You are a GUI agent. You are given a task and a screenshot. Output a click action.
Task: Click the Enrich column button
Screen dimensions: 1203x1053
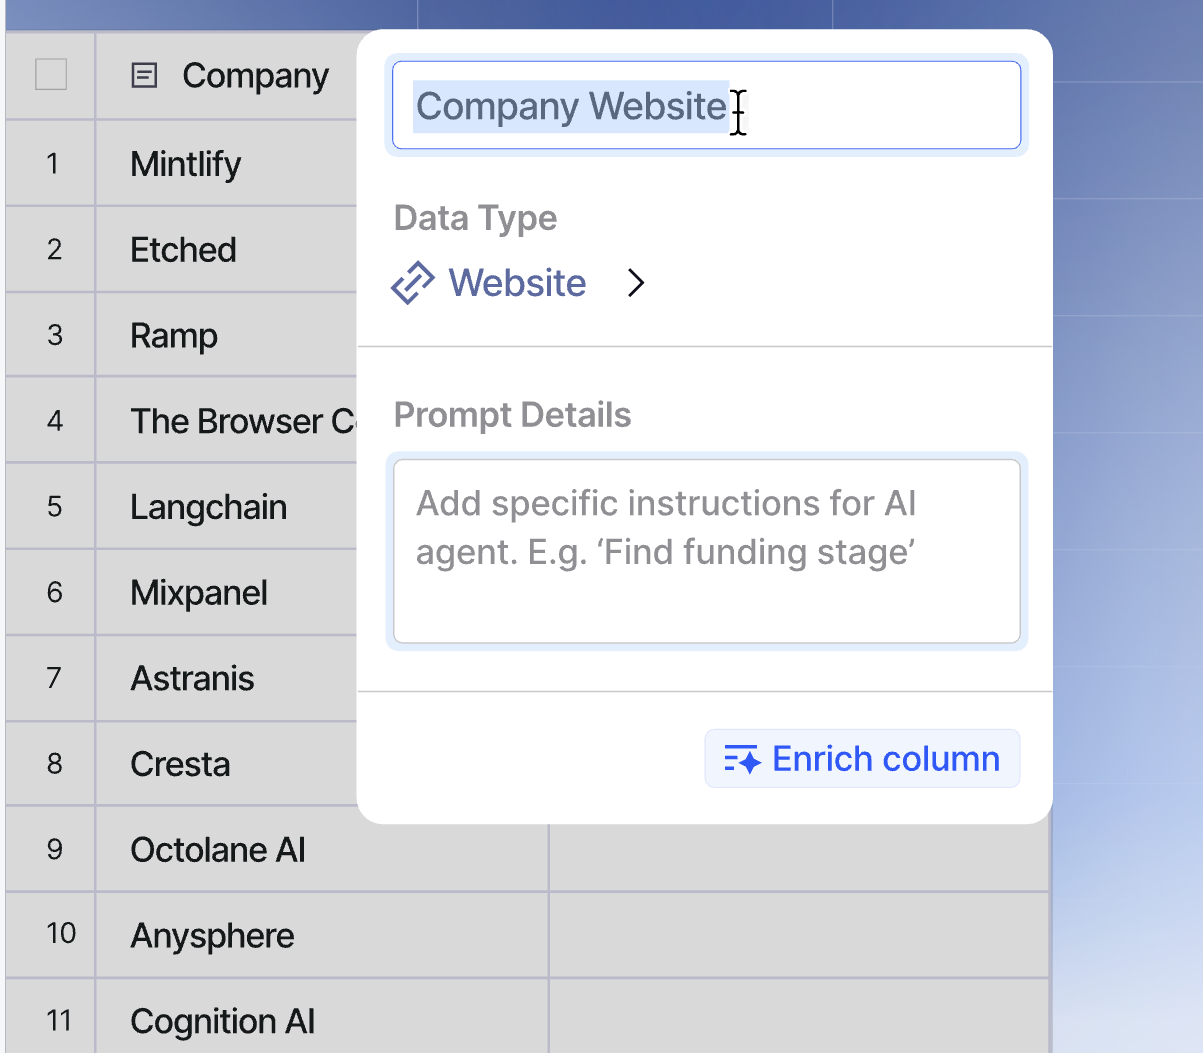[x=861, y=759]
